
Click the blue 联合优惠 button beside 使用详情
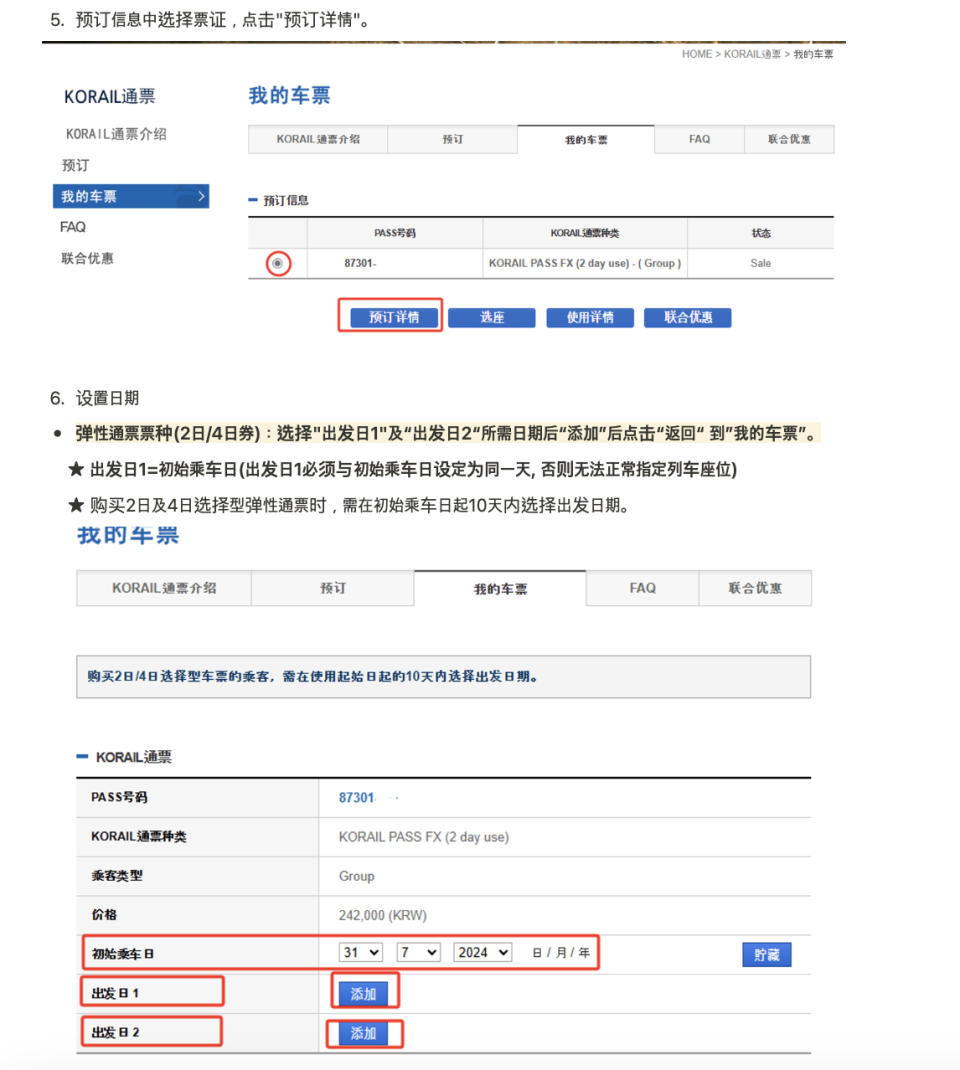coord(688,317)
